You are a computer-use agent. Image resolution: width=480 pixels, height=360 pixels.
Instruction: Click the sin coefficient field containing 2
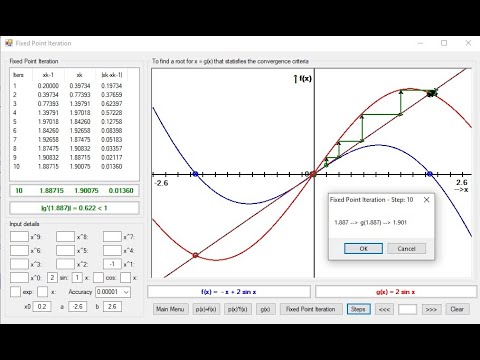(x=52, y=277)
